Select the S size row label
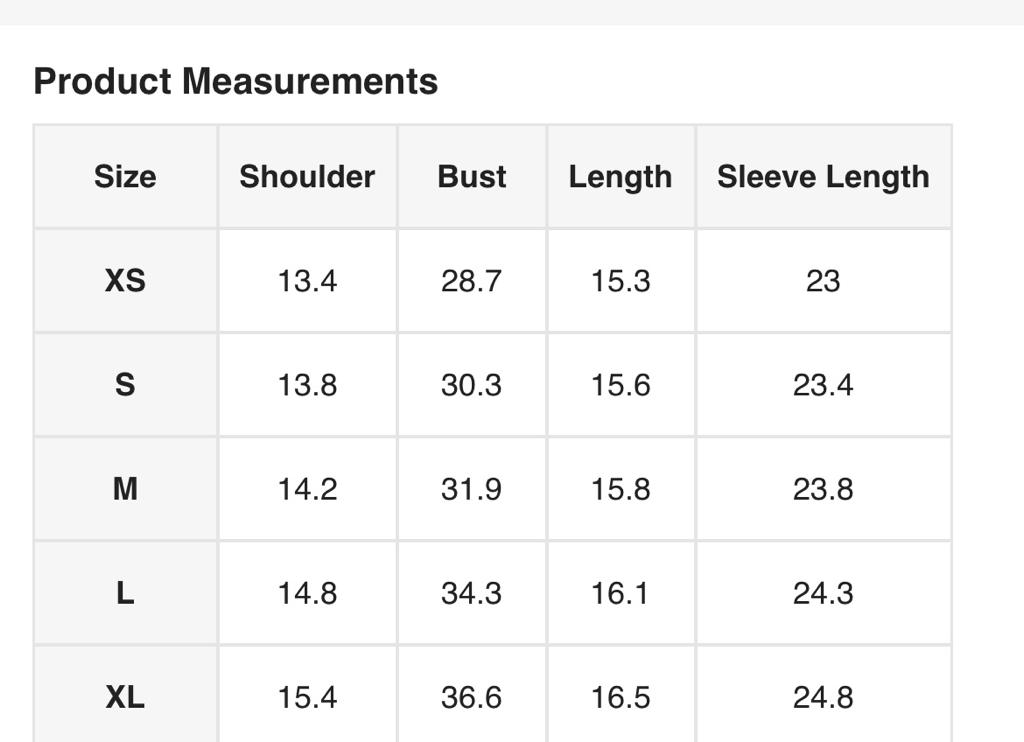The width and height of the screenshot is (1024, 742). click(x=125, y=385)
